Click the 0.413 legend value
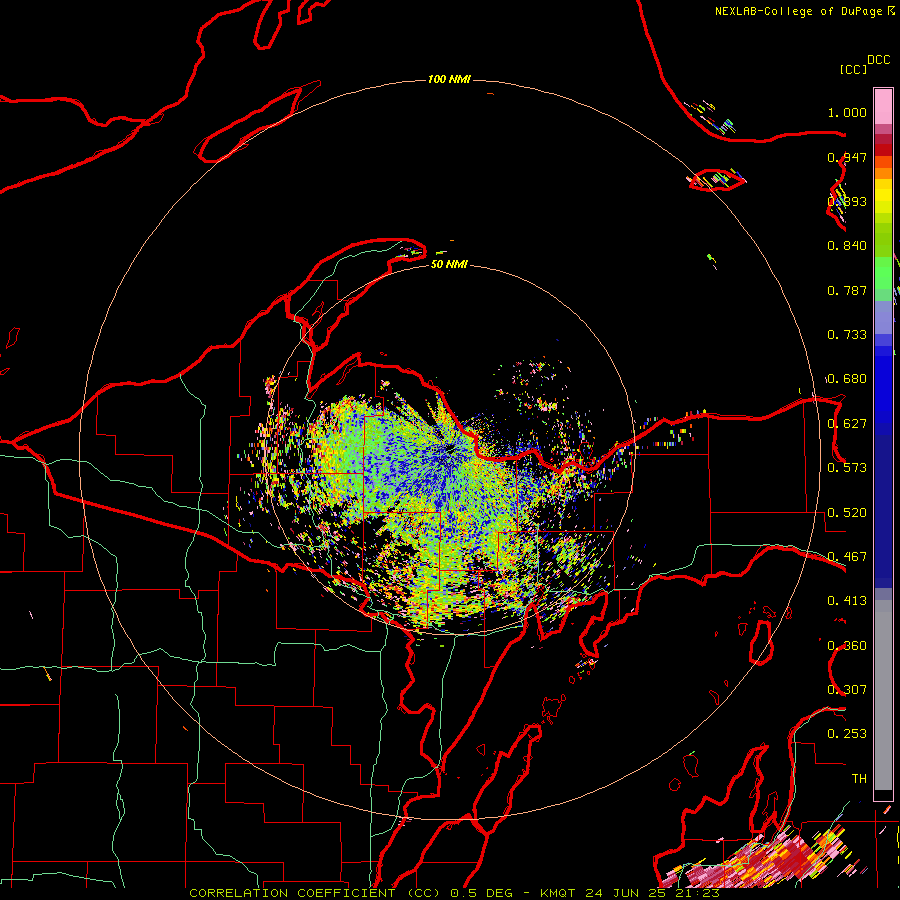 pyautogui.click(x=847, y=601)
